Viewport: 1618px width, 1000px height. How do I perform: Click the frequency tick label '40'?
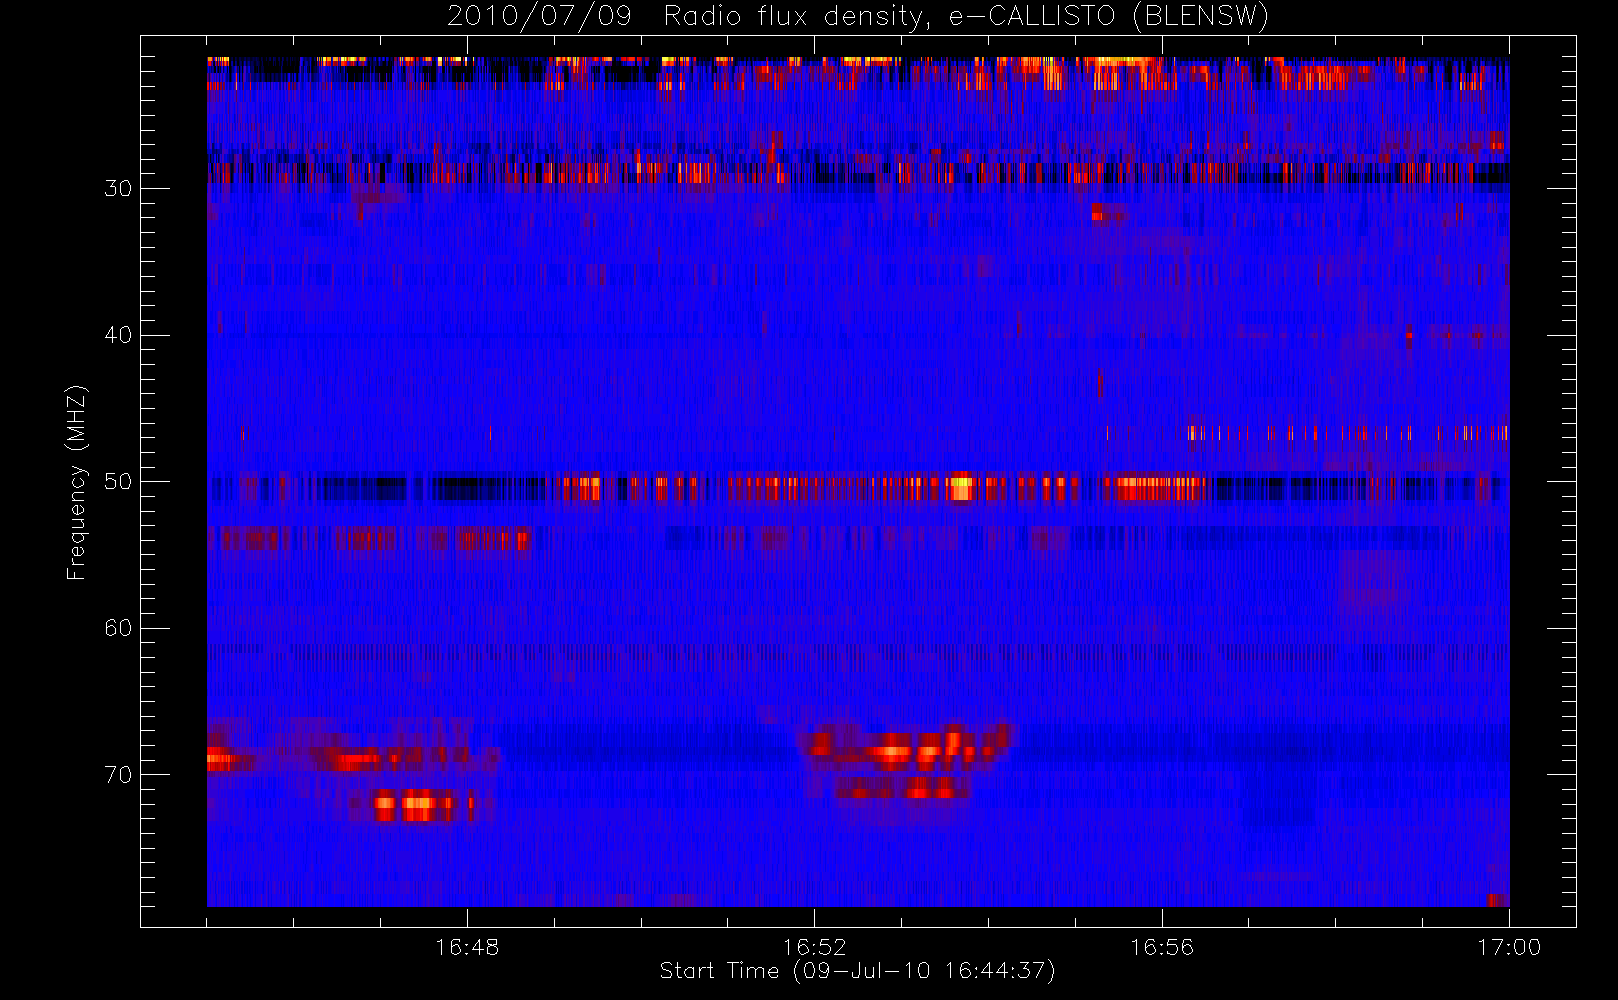pyautogui.click(x=118, y=335)
